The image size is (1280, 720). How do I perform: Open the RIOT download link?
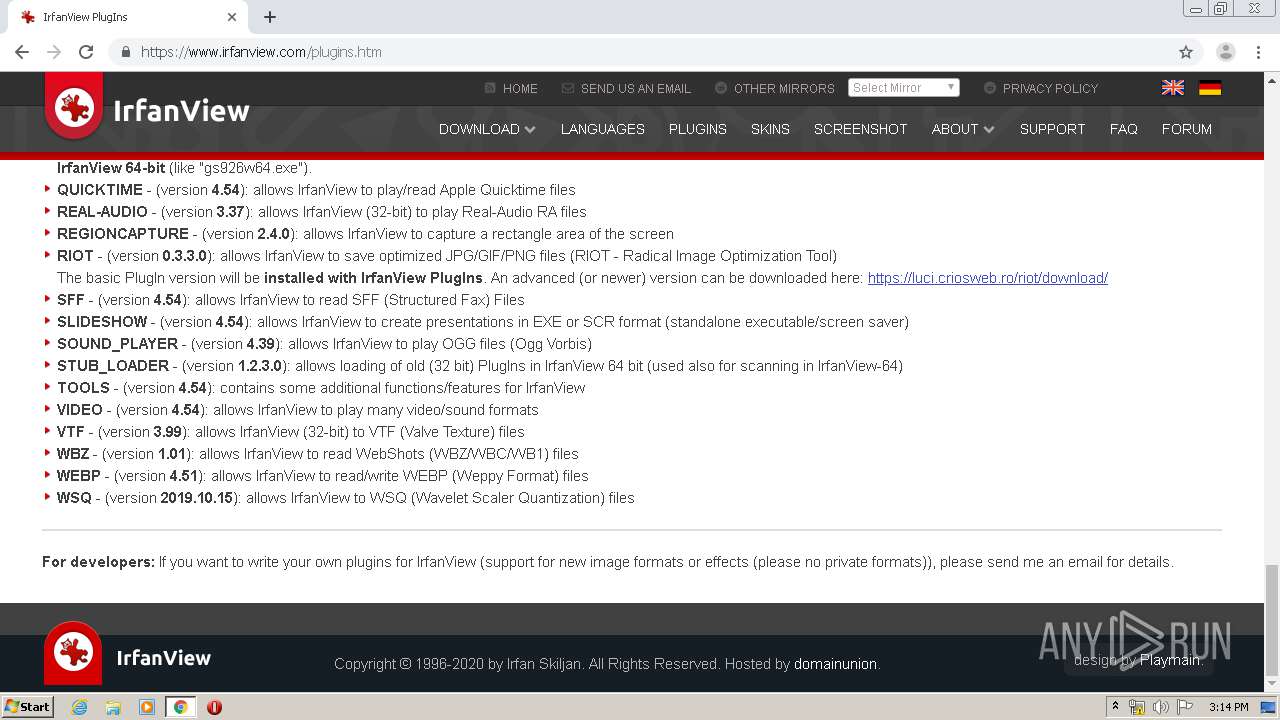987,278
